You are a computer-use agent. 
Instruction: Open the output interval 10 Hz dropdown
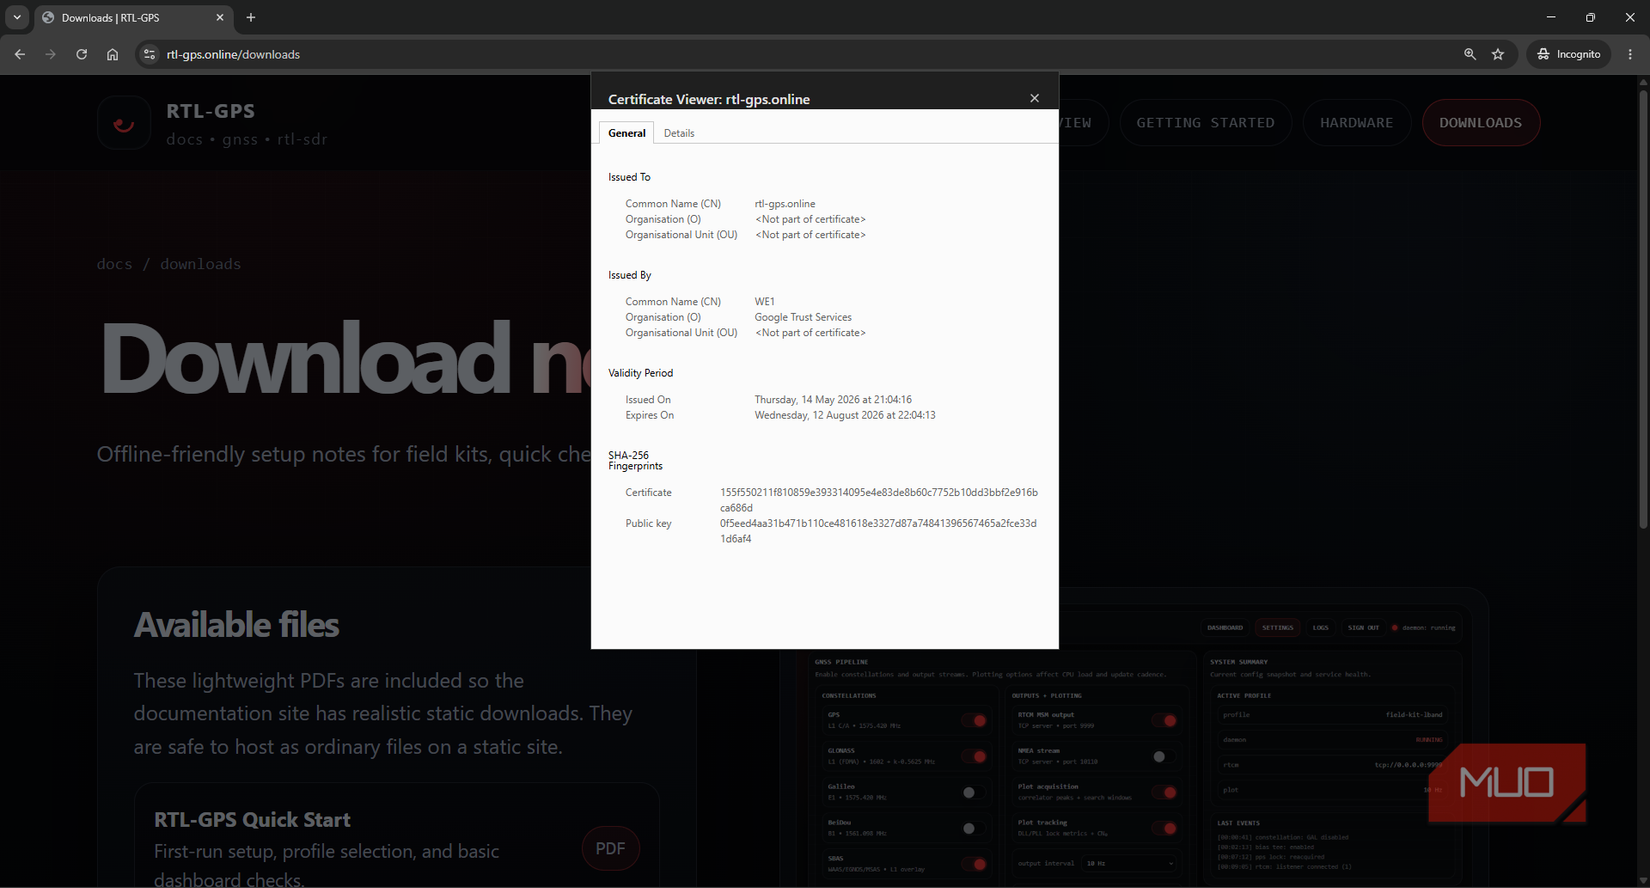pyautogui.click(x=1130, y=863)
